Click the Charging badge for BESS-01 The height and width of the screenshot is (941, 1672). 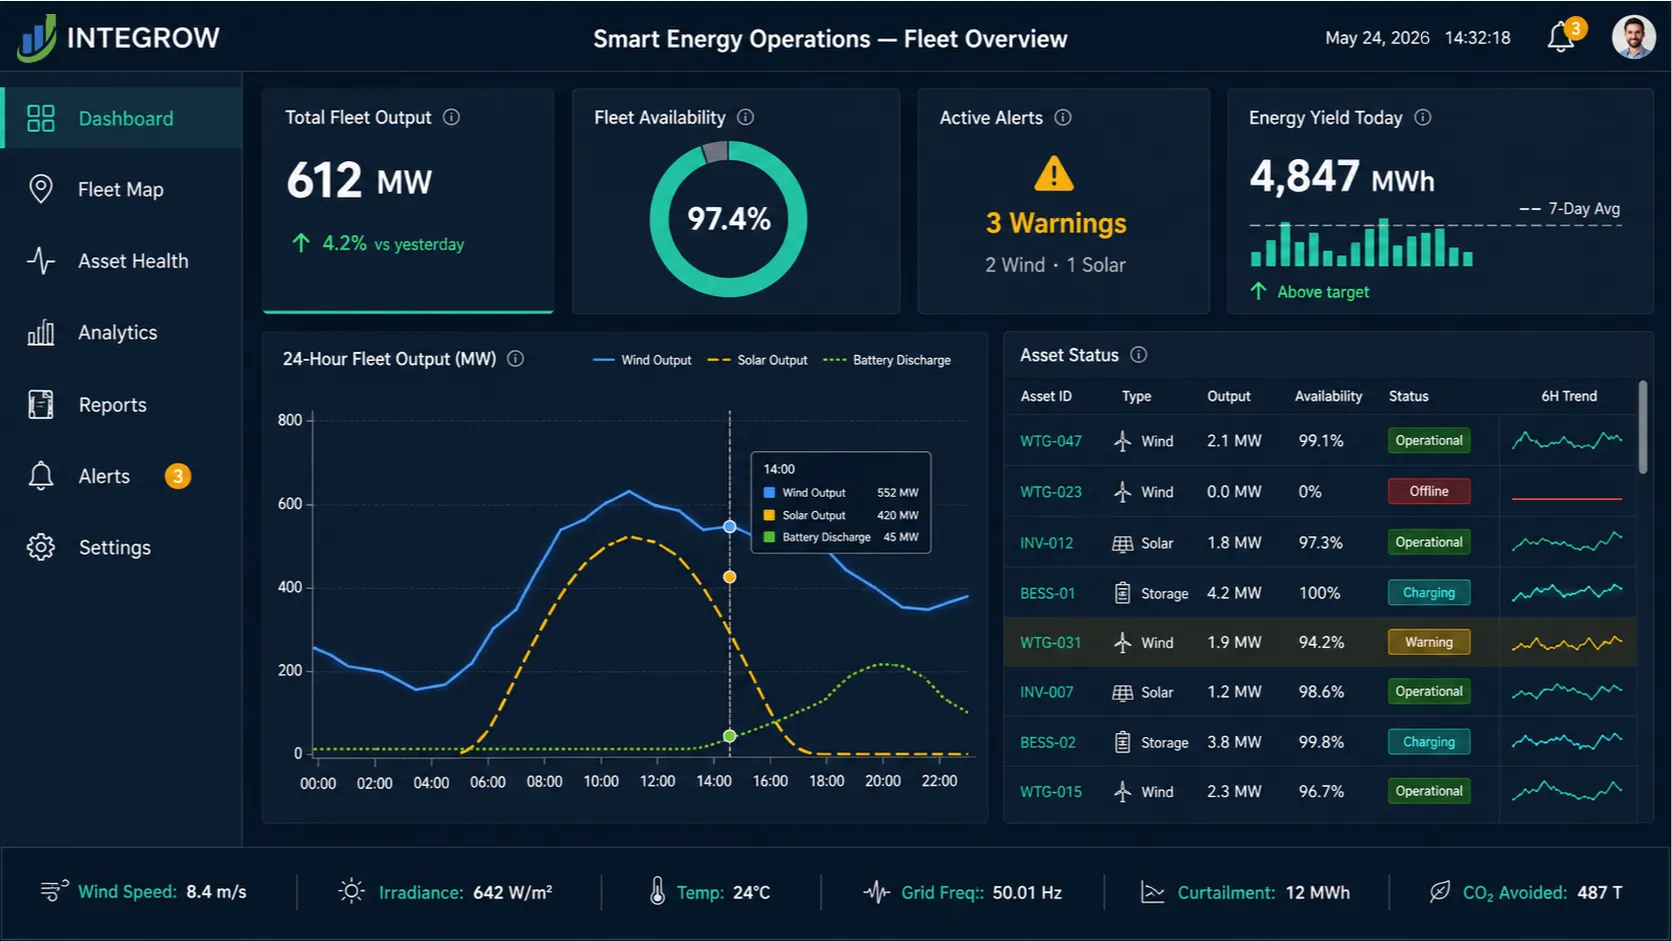[x=1429, y=593]
